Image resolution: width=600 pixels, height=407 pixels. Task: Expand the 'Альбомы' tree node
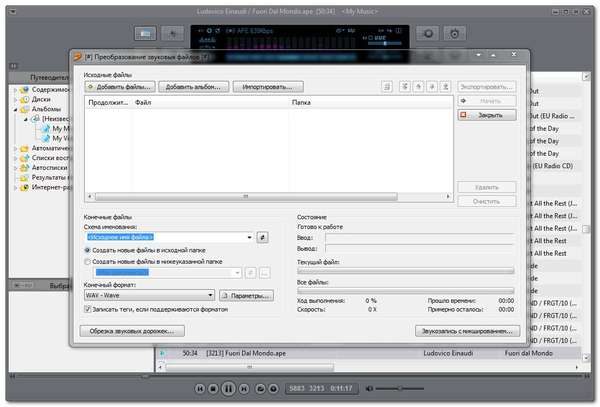[15, 109]
